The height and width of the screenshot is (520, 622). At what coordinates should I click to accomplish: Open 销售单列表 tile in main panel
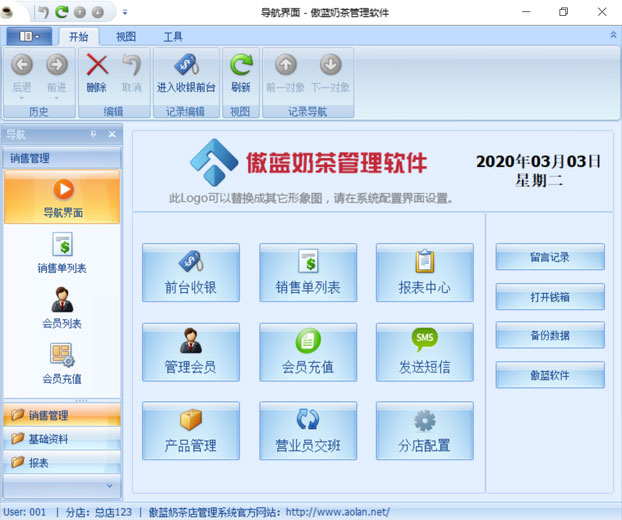(308, 272)
